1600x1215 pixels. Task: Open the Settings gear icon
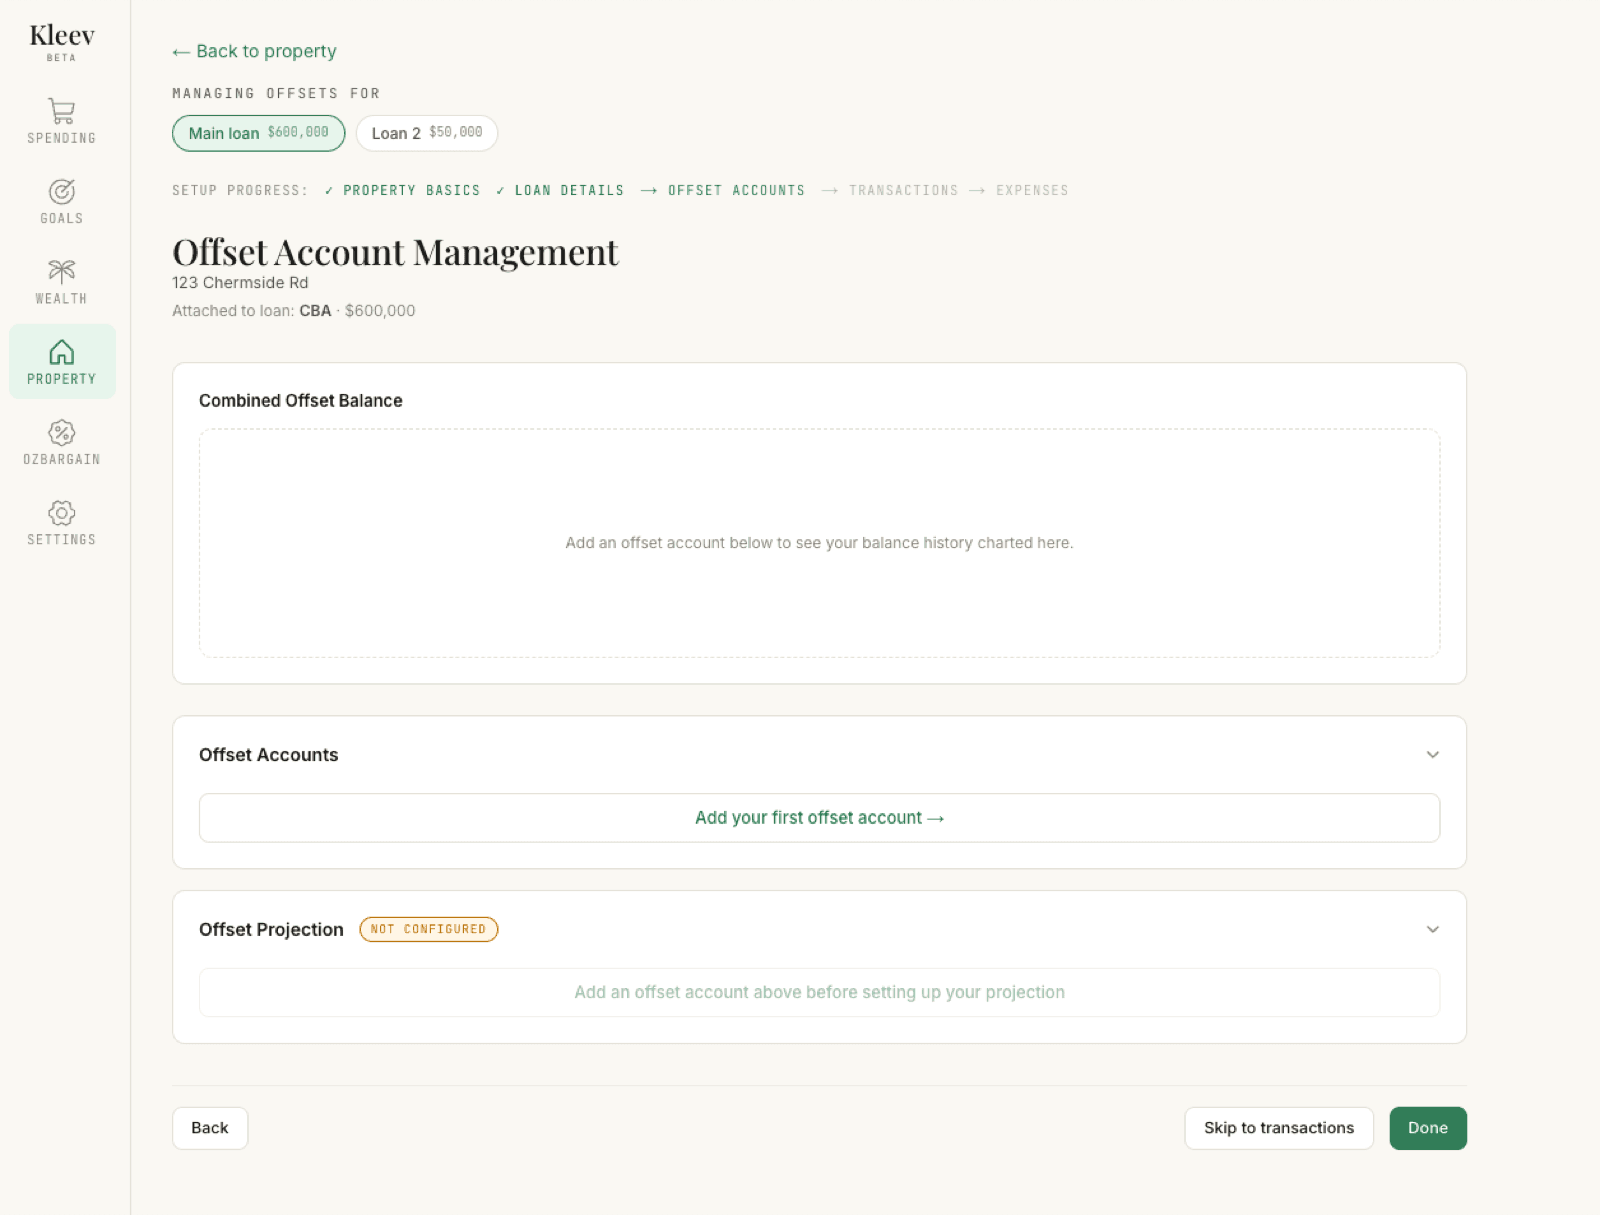[62, 513]
